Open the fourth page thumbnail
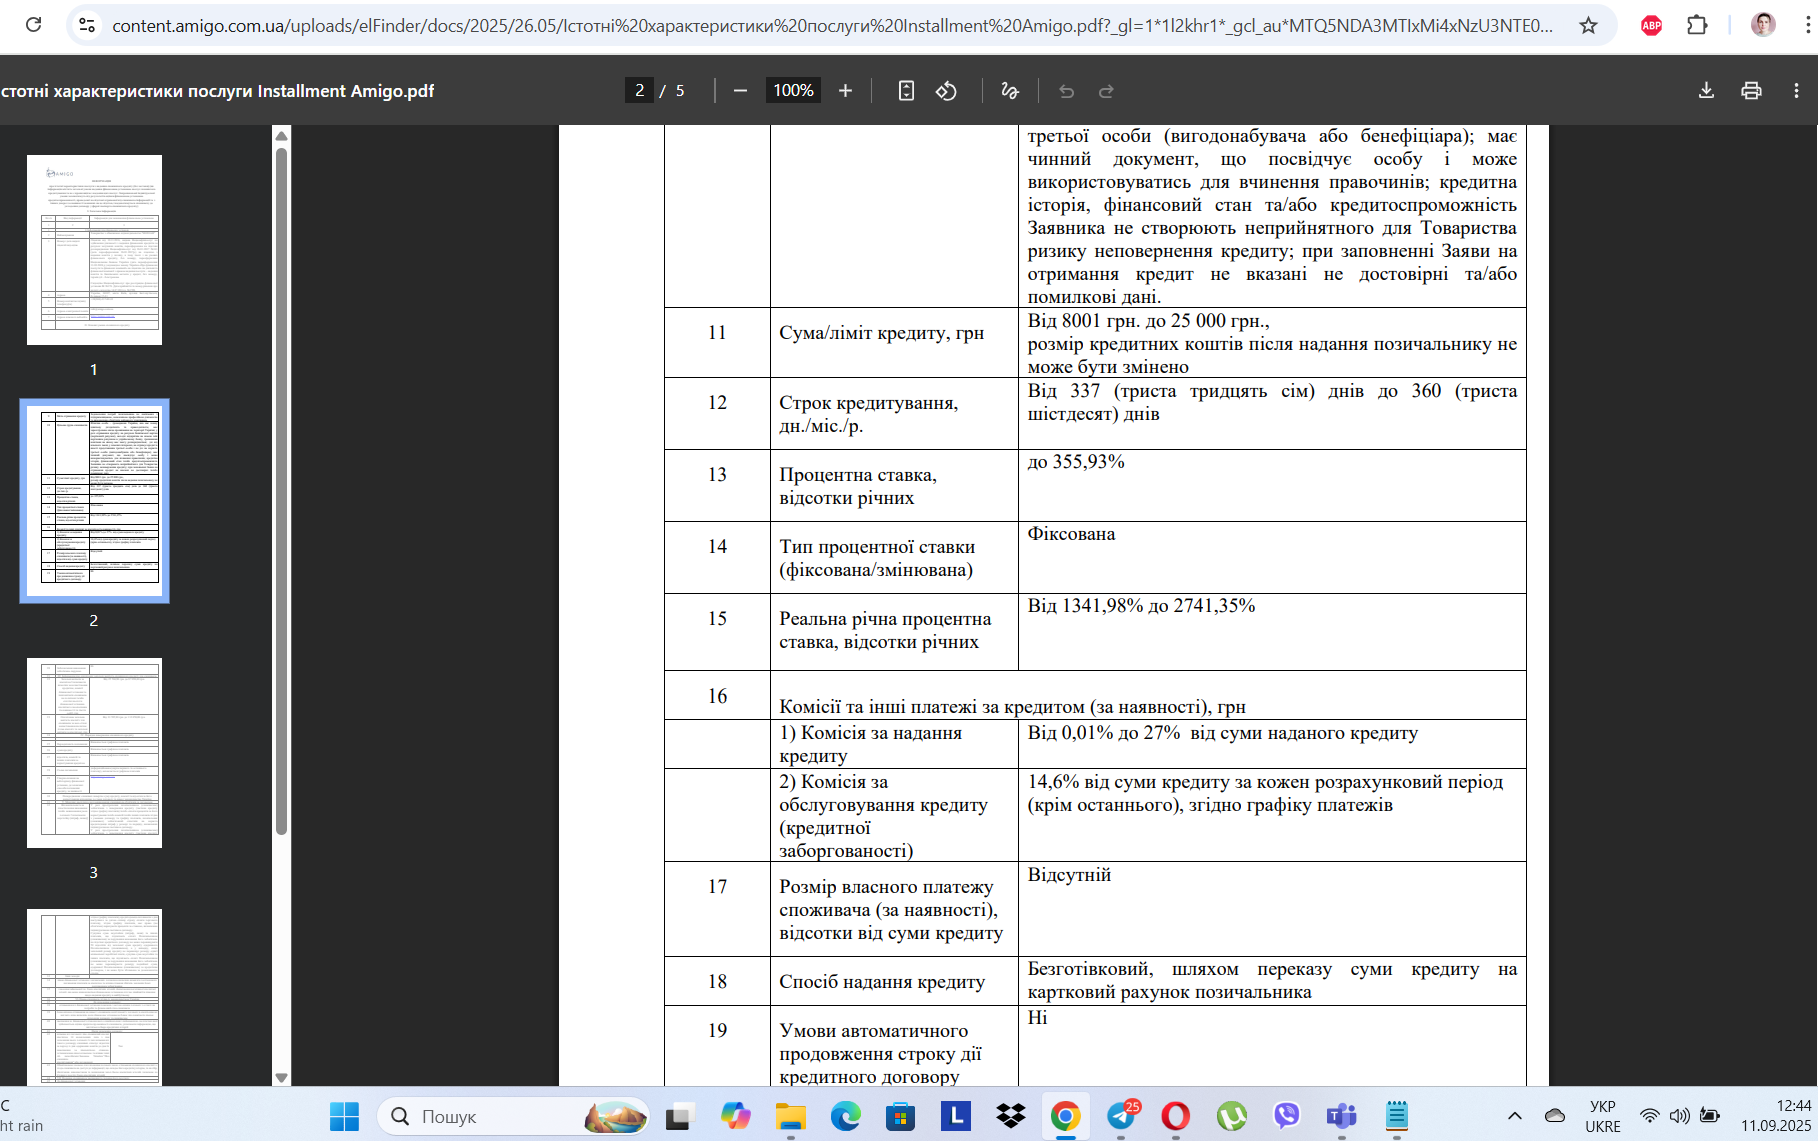The height and width of the screenshot is (1141, 1818). 94,996
